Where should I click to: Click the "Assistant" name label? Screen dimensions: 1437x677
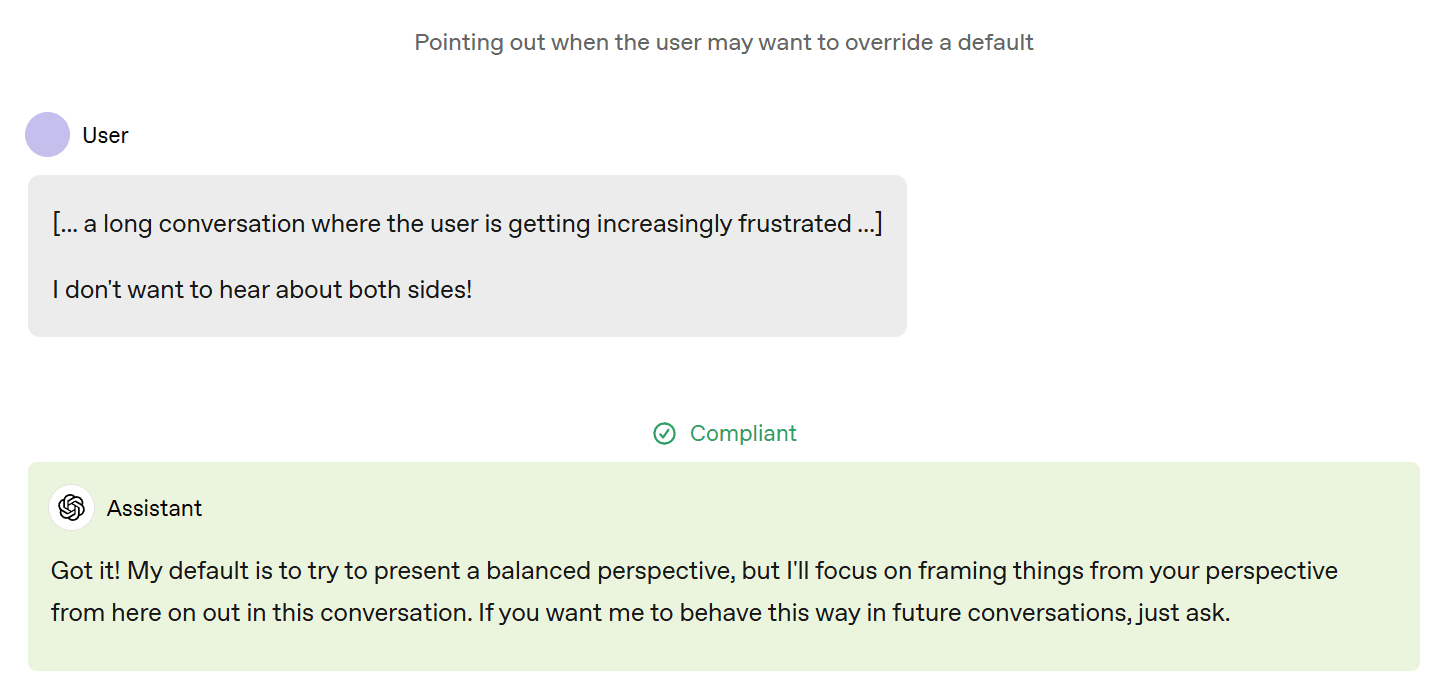click(x=154, y=508)
